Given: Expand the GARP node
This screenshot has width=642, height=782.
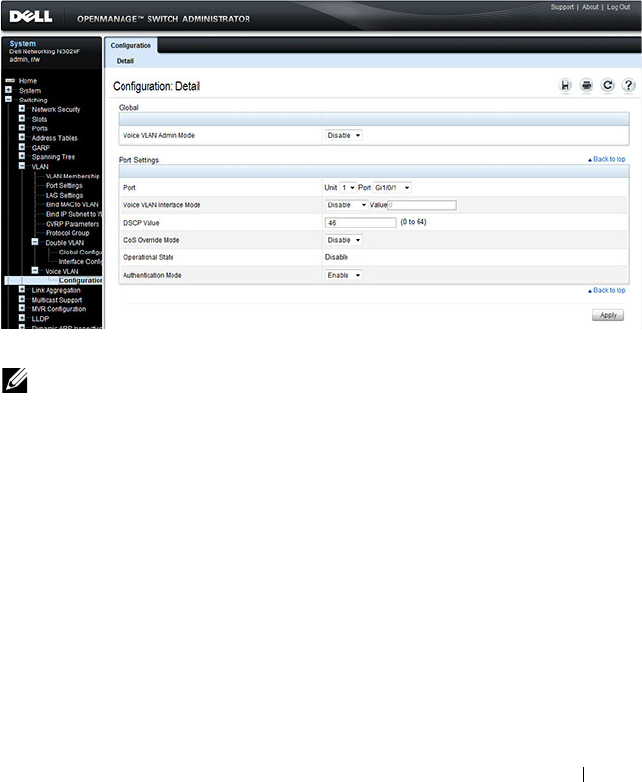Looking at the screenshot, I should (22, 147).
